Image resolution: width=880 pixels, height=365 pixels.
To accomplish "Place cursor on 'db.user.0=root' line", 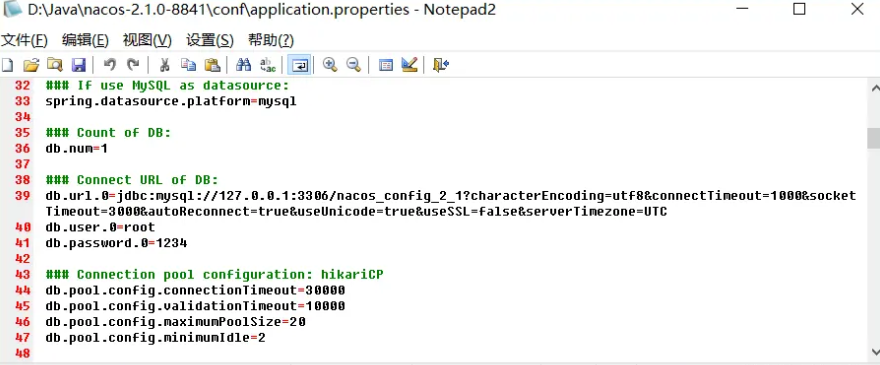I will [100, 227].
